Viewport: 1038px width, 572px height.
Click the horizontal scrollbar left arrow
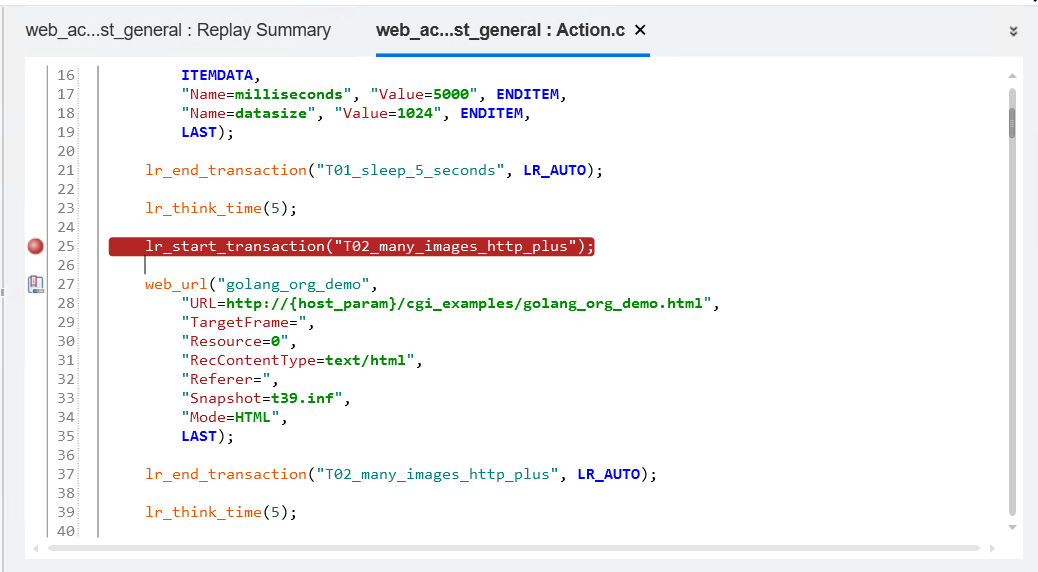tap(37, 548)
